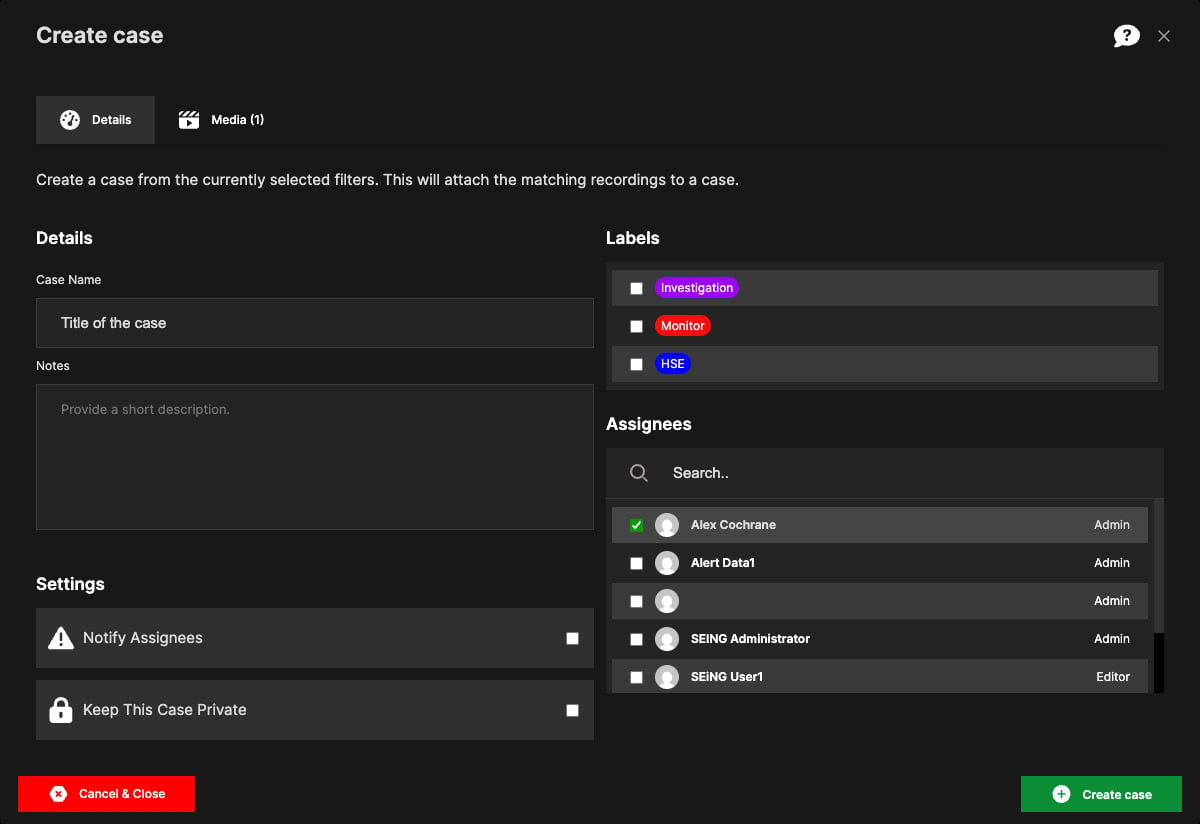Click SEING Administrator's avatar icon
Image resolution: width=1200 pixels, height=824 pixels.
point(667,639)
